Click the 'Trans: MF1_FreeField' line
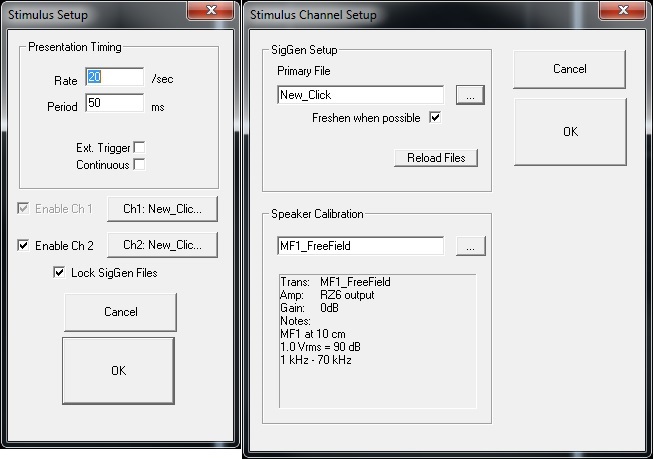 (335, 282)
